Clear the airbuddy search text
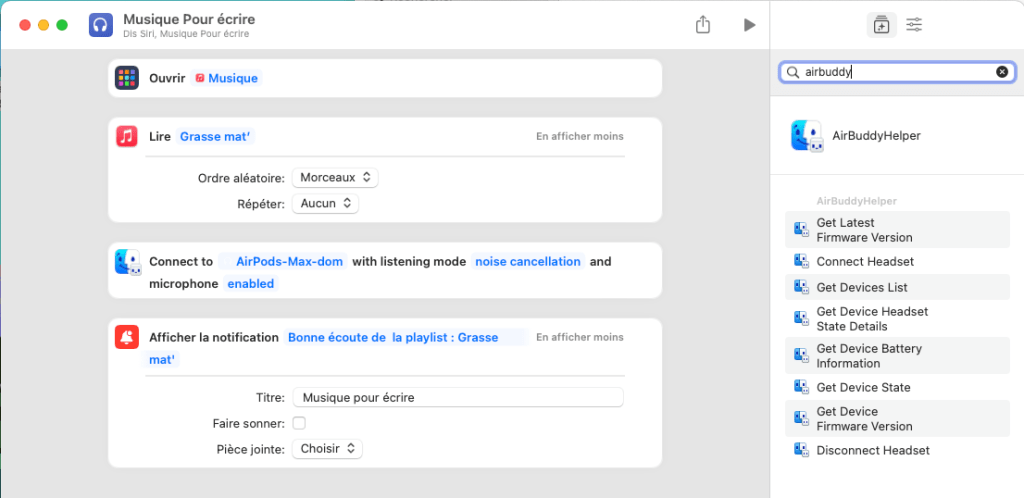 (x=1002, y=72)
